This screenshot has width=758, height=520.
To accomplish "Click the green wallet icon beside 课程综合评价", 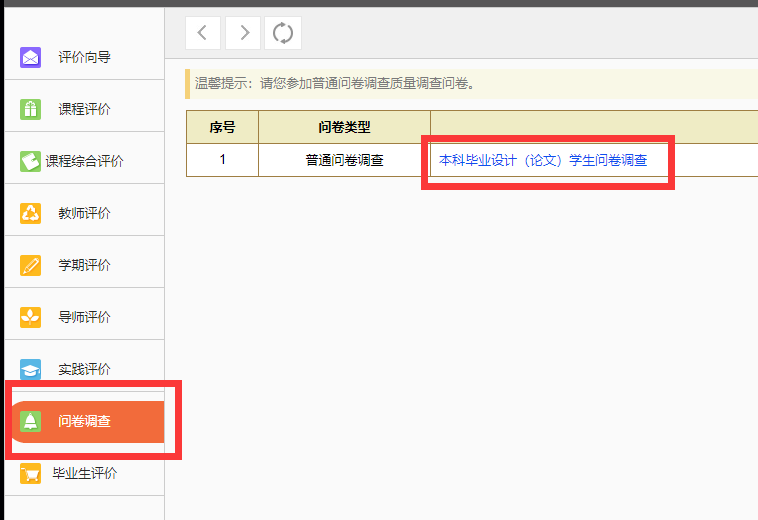I will click(30, 161).
